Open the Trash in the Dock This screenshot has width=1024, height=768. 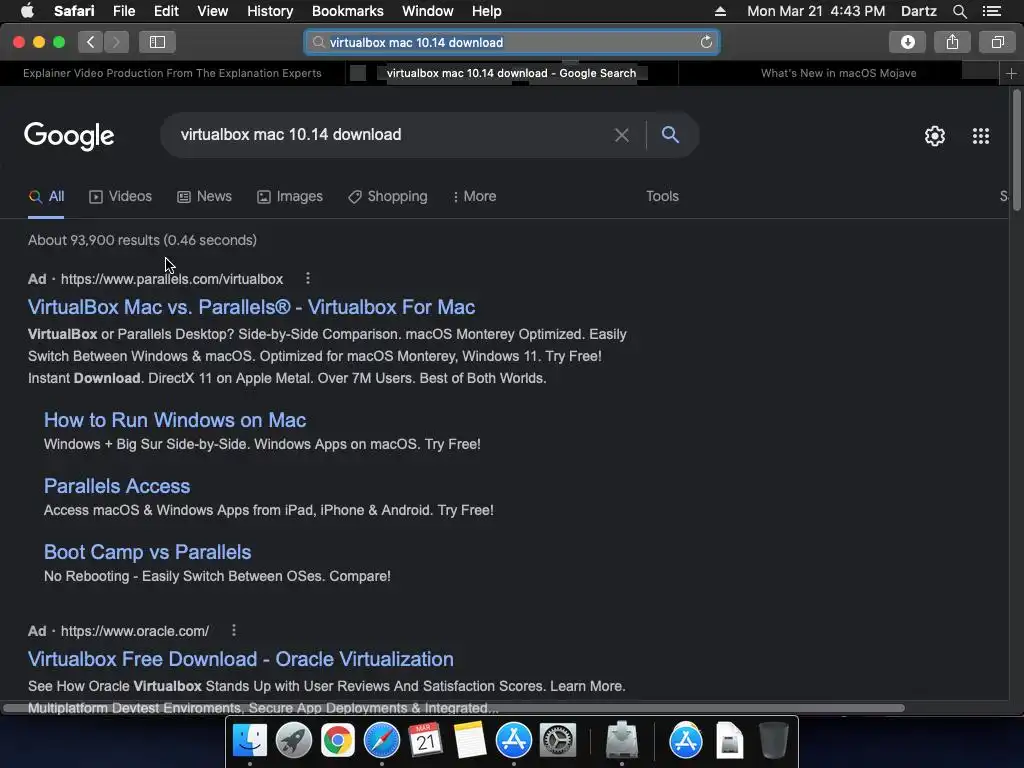pyautogui.click(x=773, y=741)
